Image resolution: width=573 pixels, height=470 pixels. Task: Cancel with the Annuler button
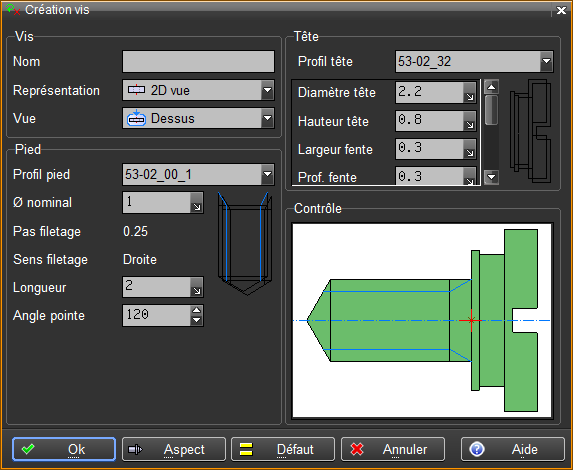393,449
